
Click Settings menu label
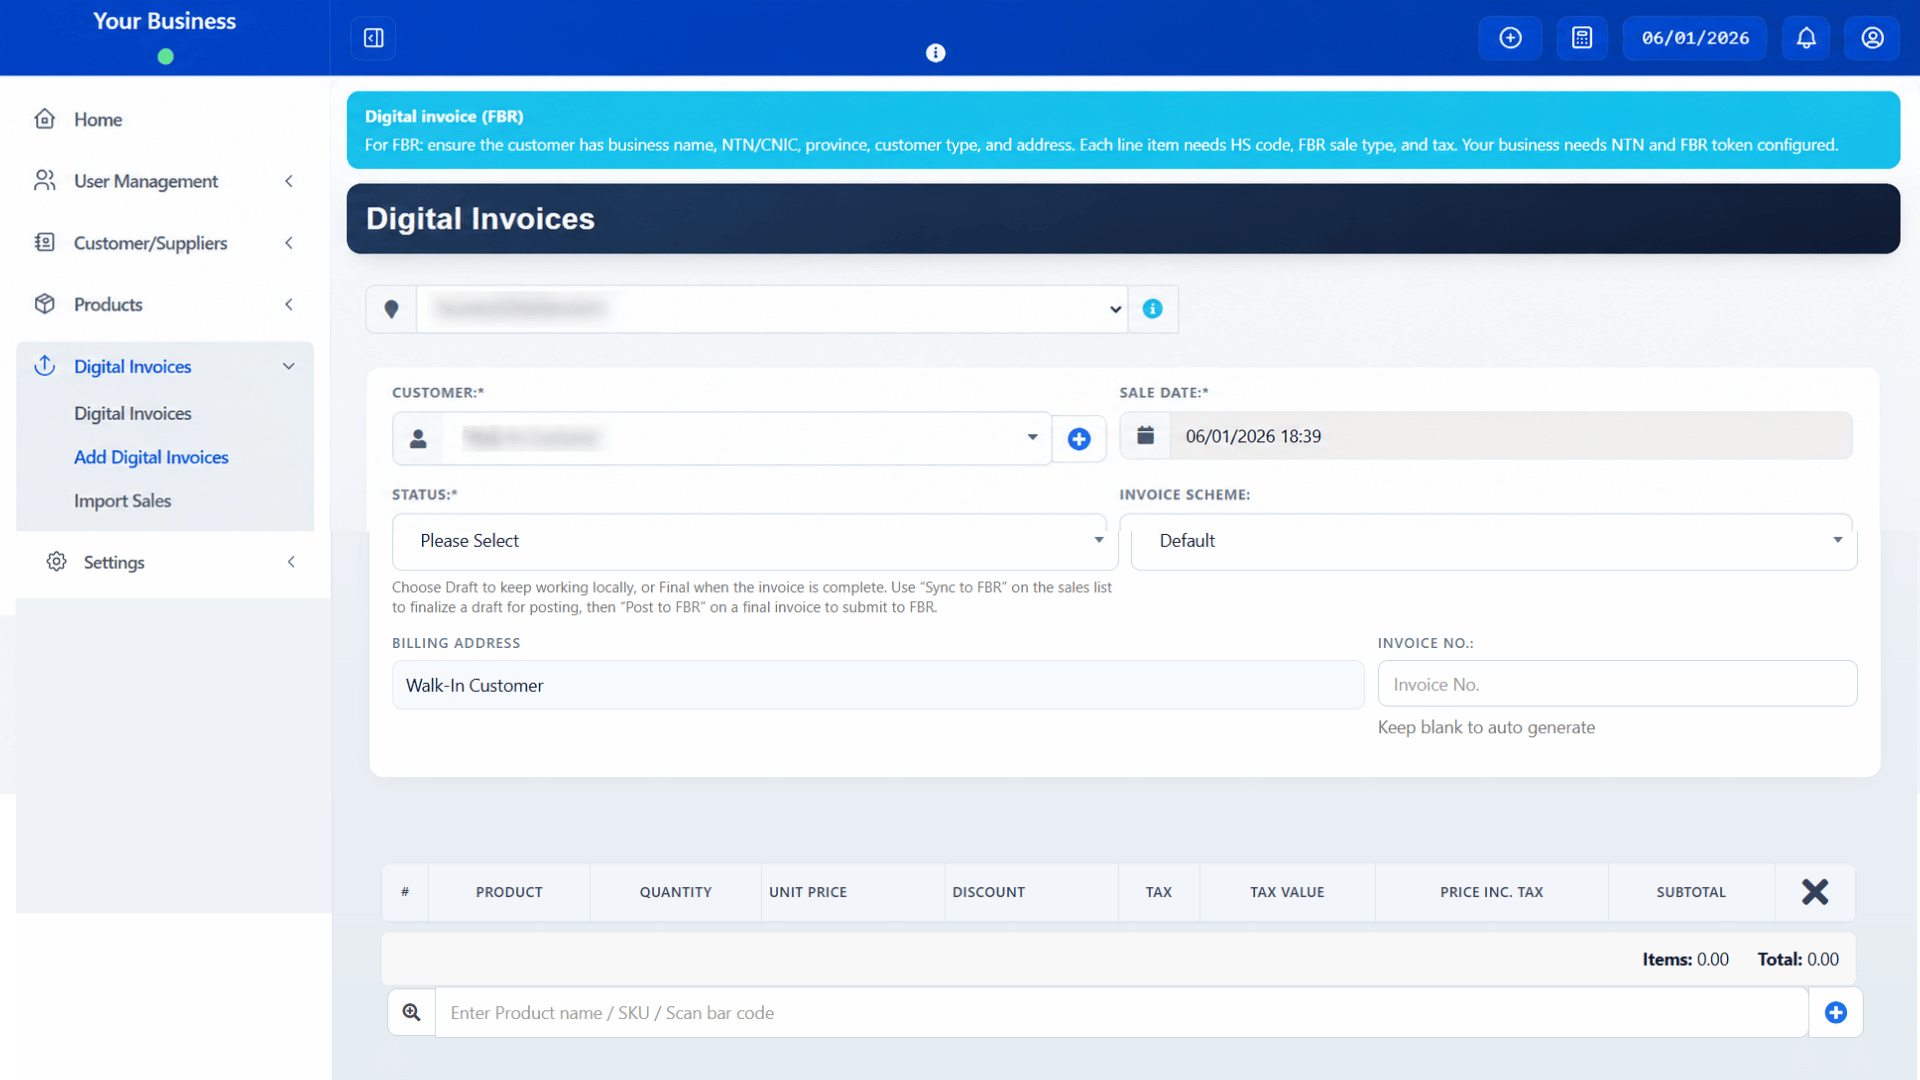click(x=114, y=562)
